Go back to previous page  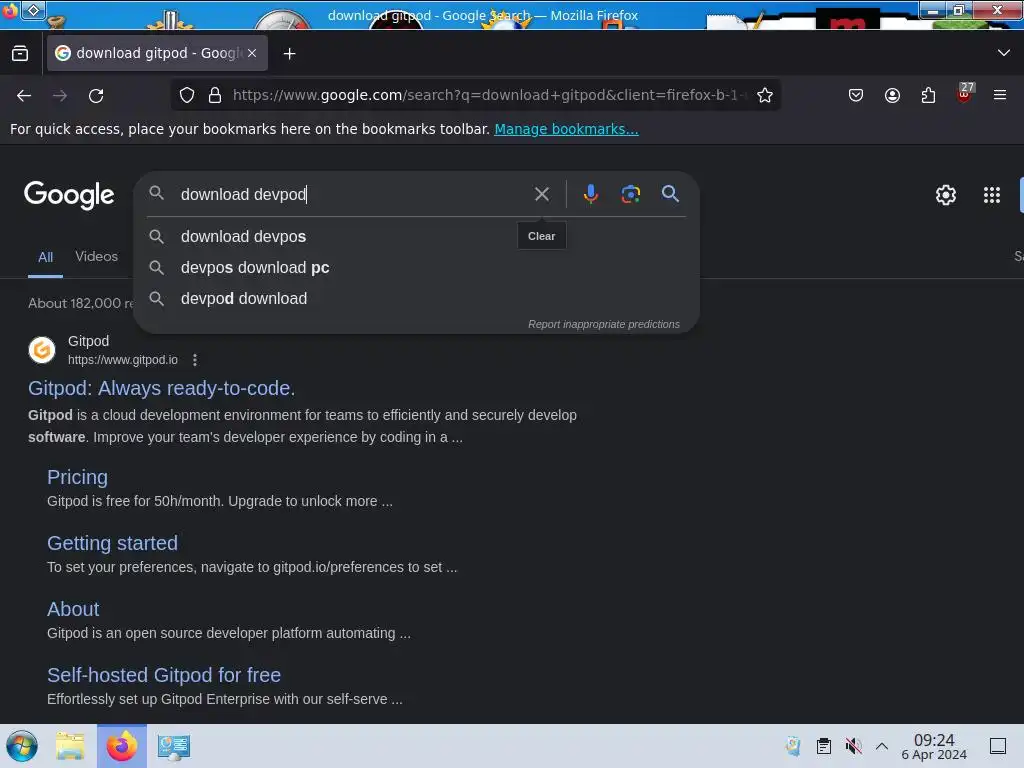[x=24, y=95]
